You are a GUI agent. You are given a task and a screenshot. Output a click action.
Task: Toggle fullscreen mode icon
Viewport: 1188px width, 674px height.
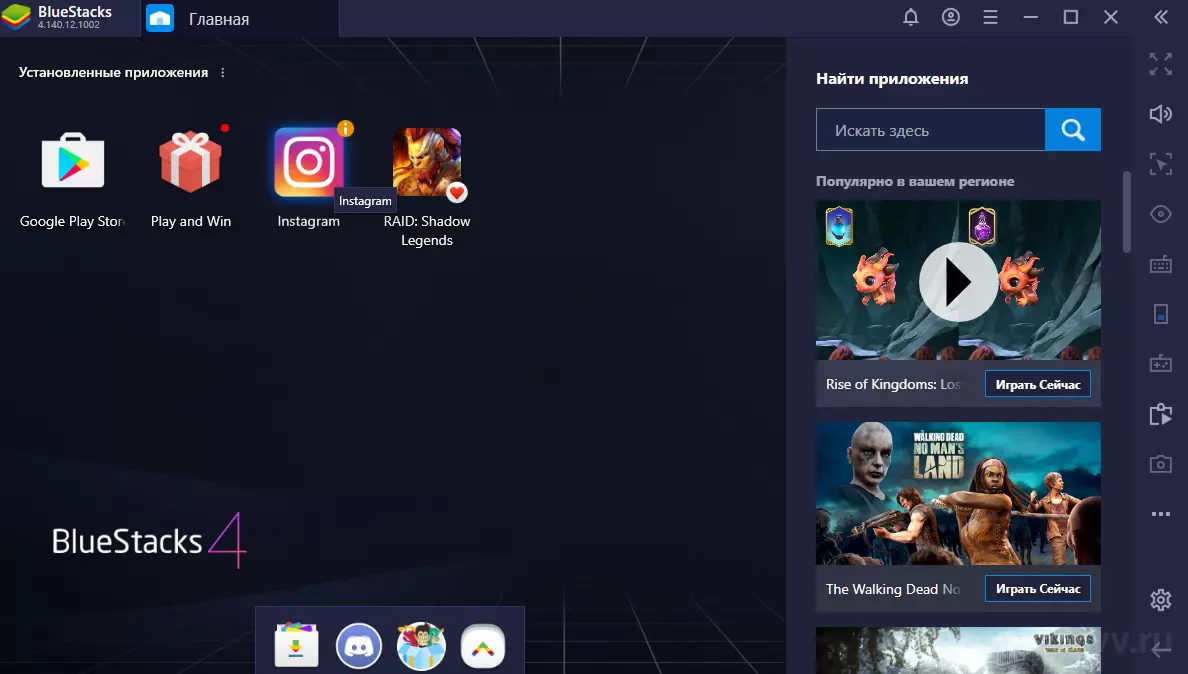[1161, 64]
